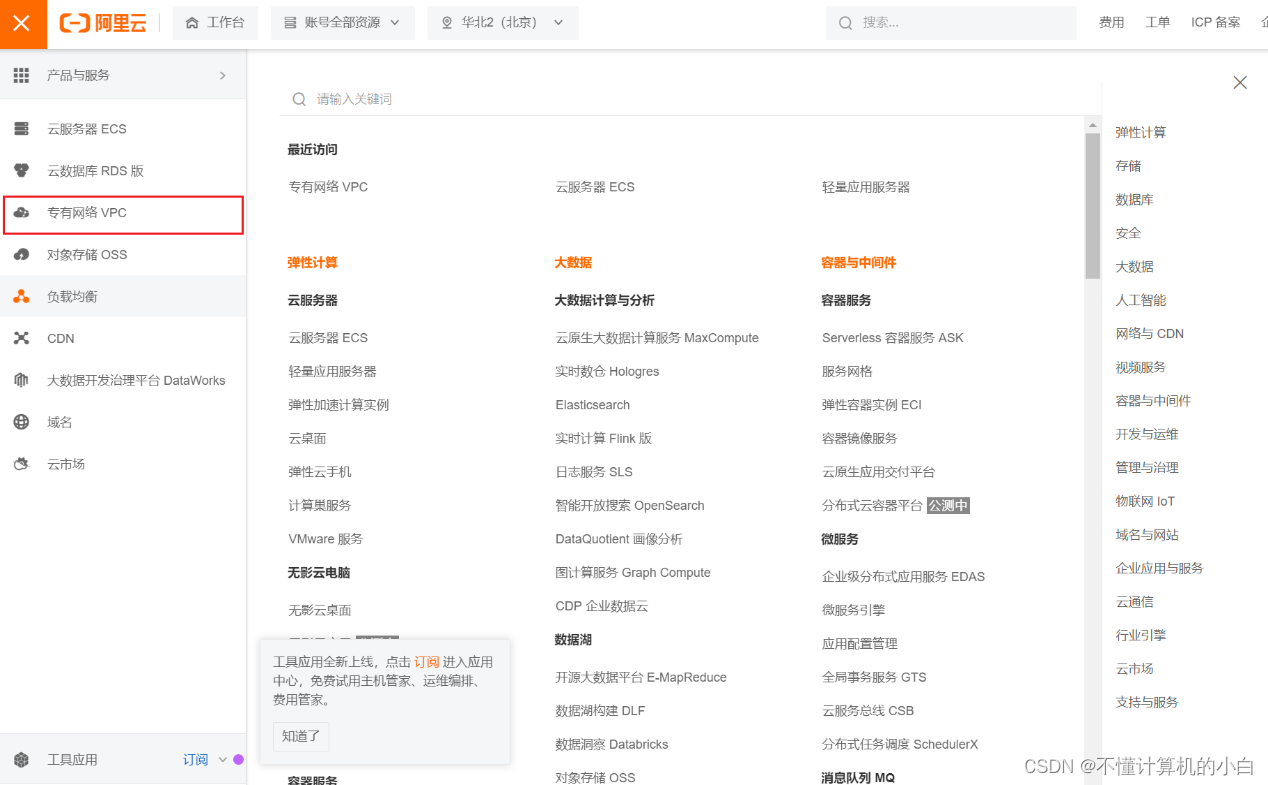The width and height of the screenshot is (1268, 785).
Task: Click the magnifier icon in keyword search
Action: point(299,99)
